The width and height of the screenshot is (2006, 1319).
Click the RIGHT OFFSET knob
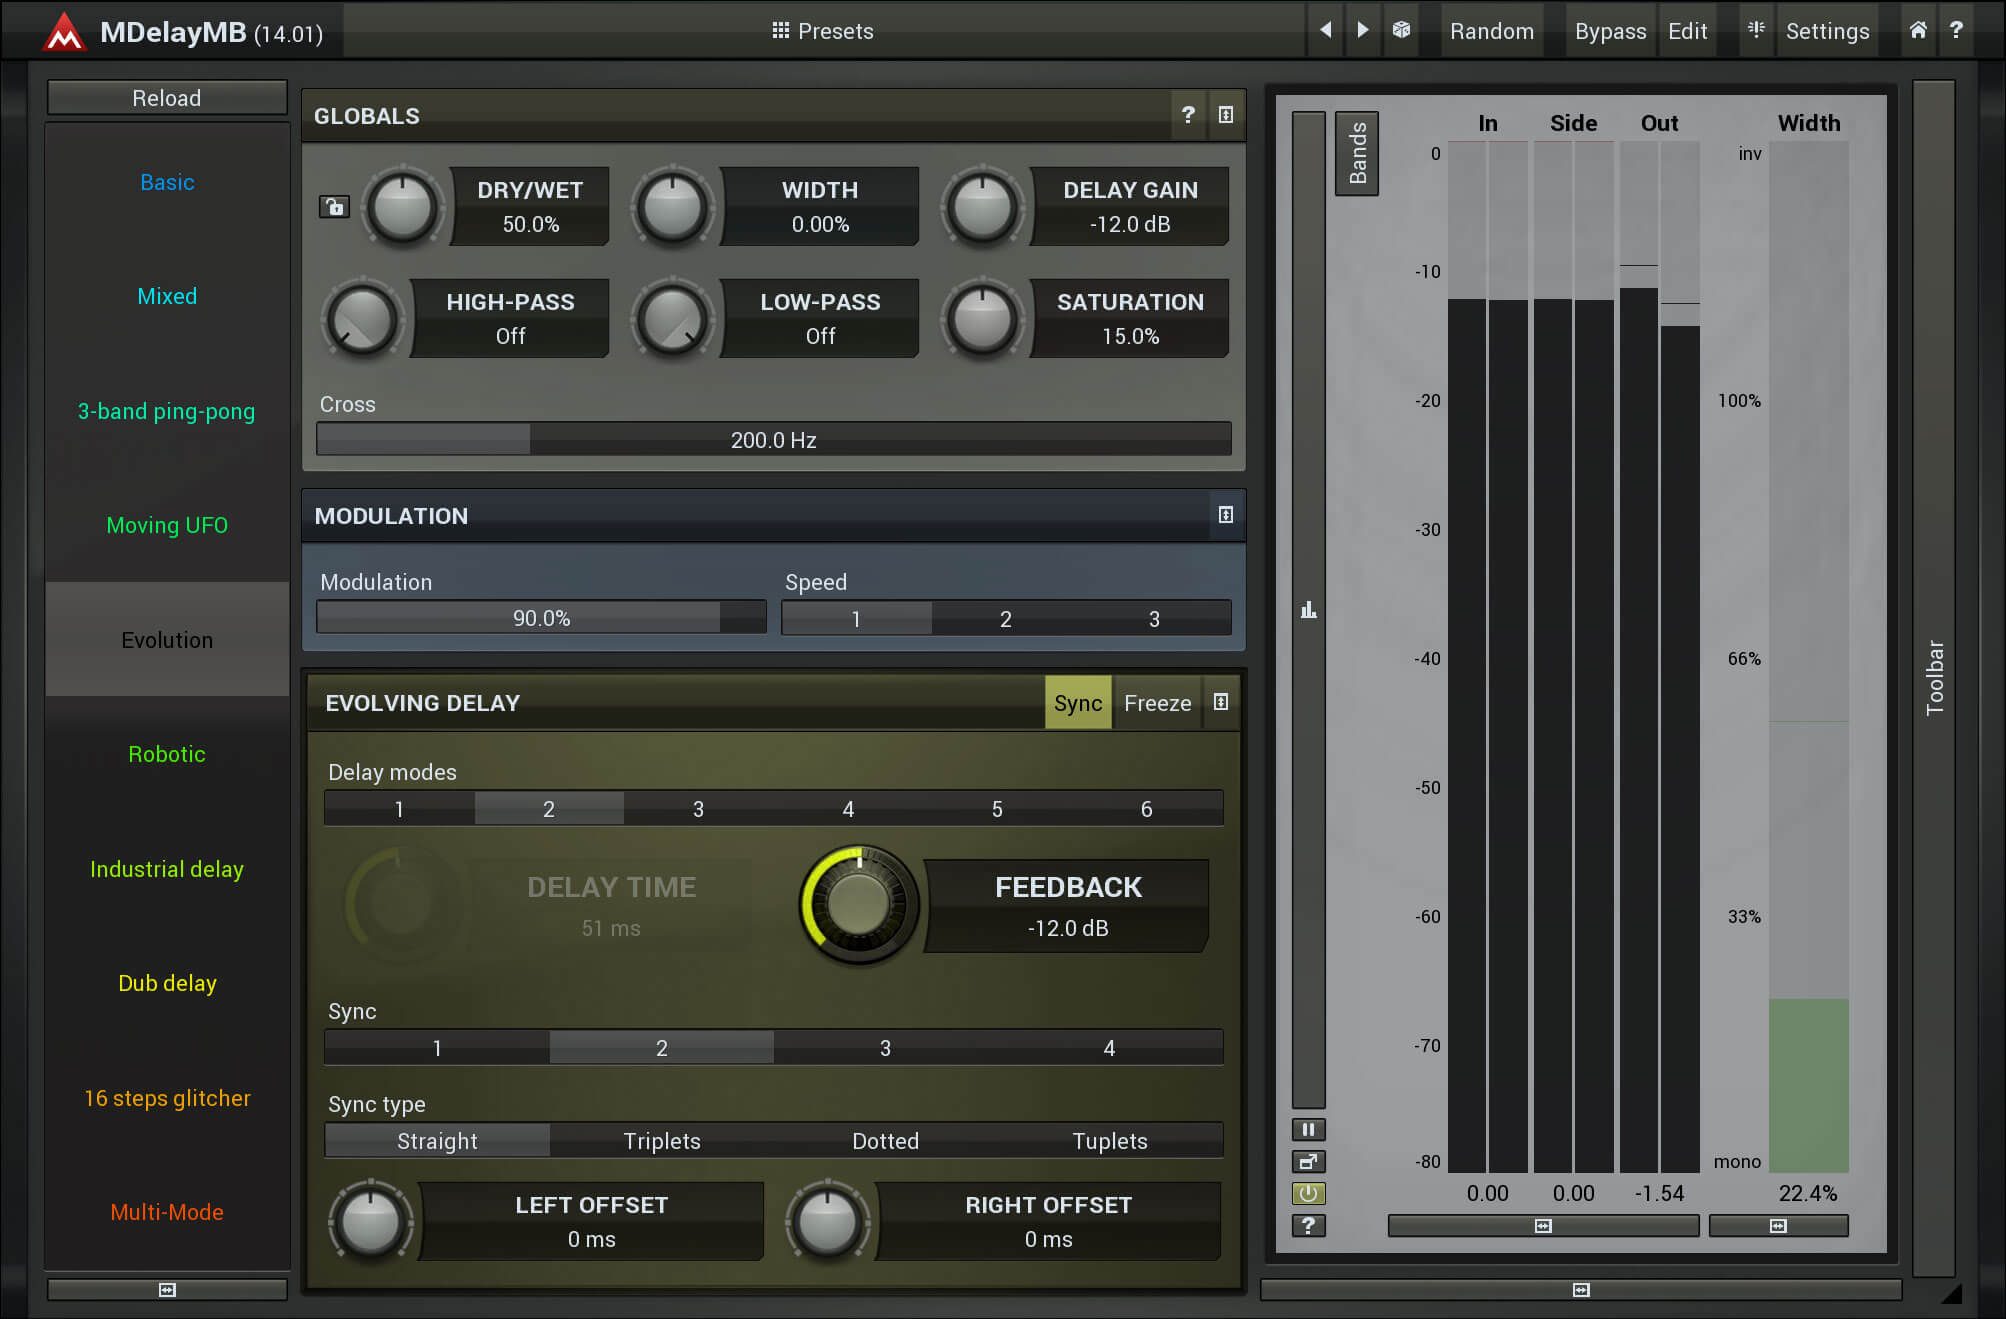828,1221
